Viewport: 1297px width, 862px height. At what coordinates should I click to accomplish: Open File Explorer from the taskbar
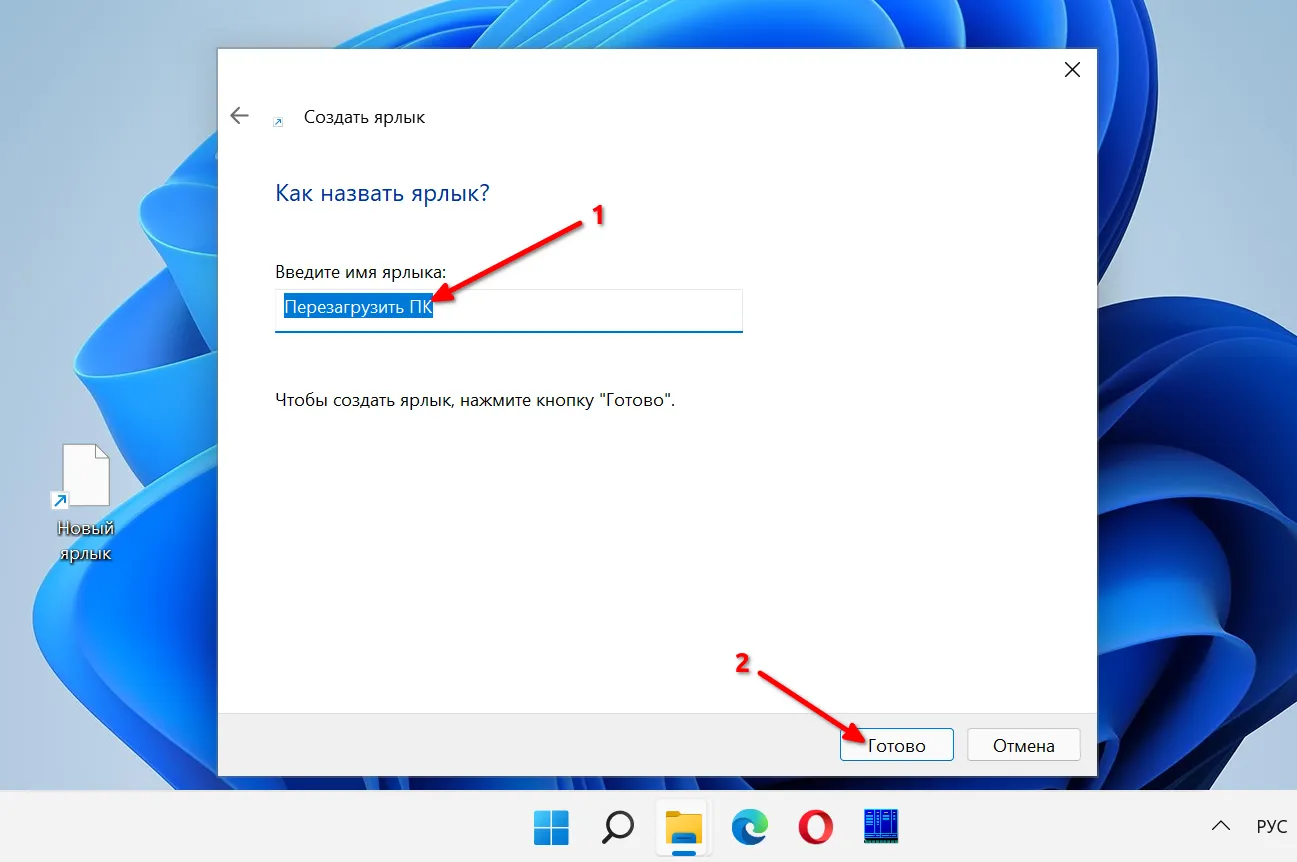coord(684,826)
